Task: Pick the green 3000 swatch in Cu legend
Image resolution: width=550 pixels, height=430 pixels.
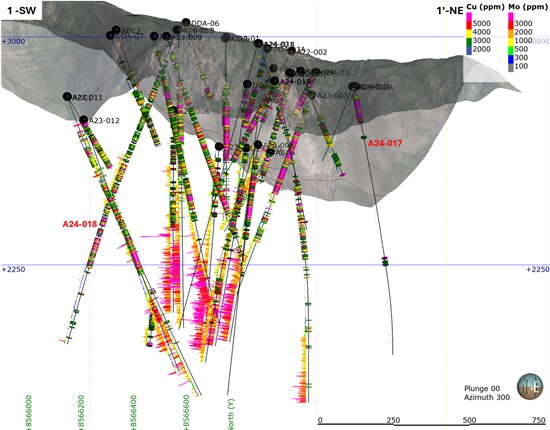Action: coord(469,41)
